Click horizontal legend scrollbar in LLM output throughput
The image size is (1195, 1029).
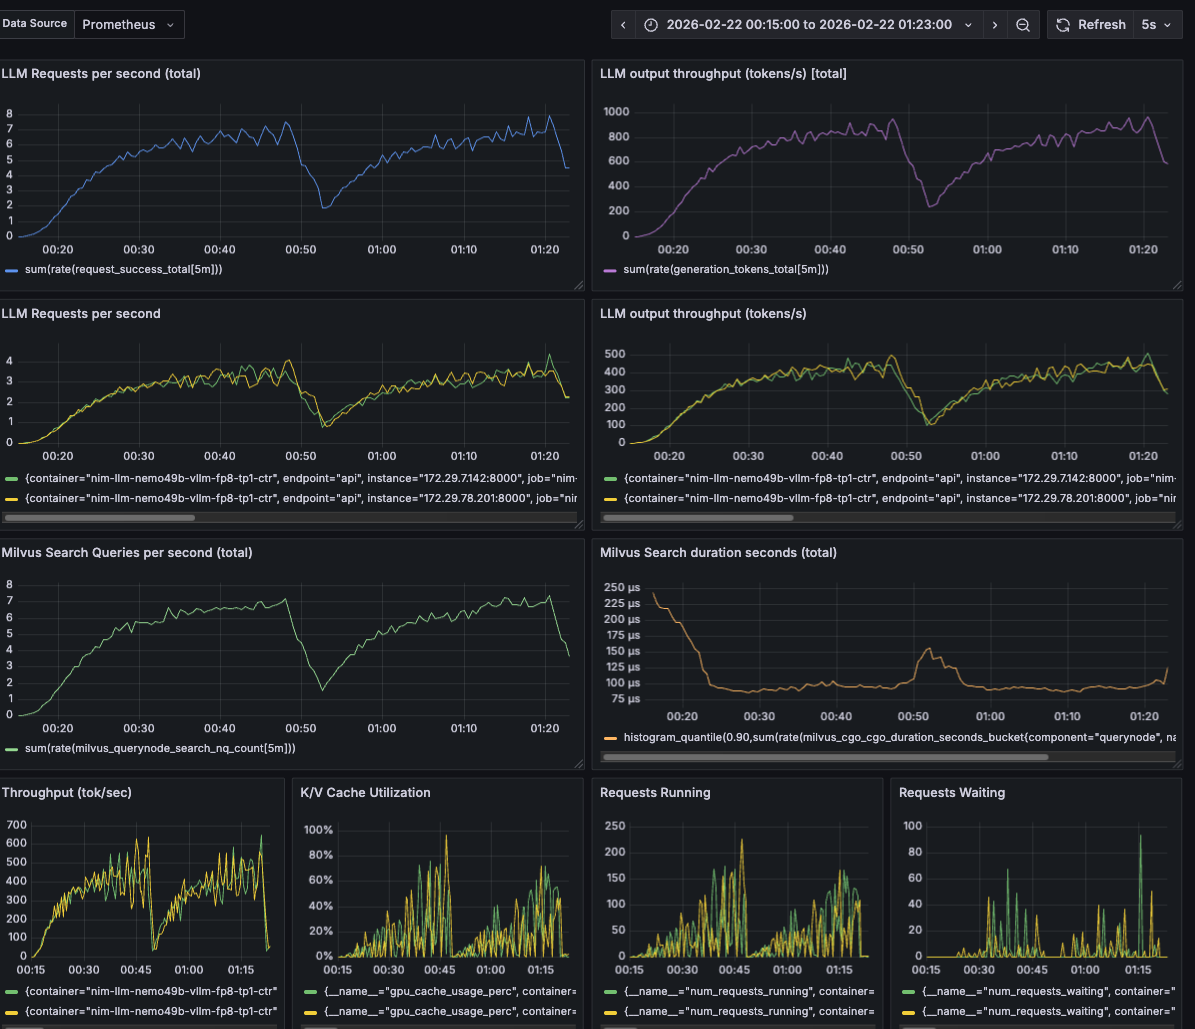(x=698, y=518)
